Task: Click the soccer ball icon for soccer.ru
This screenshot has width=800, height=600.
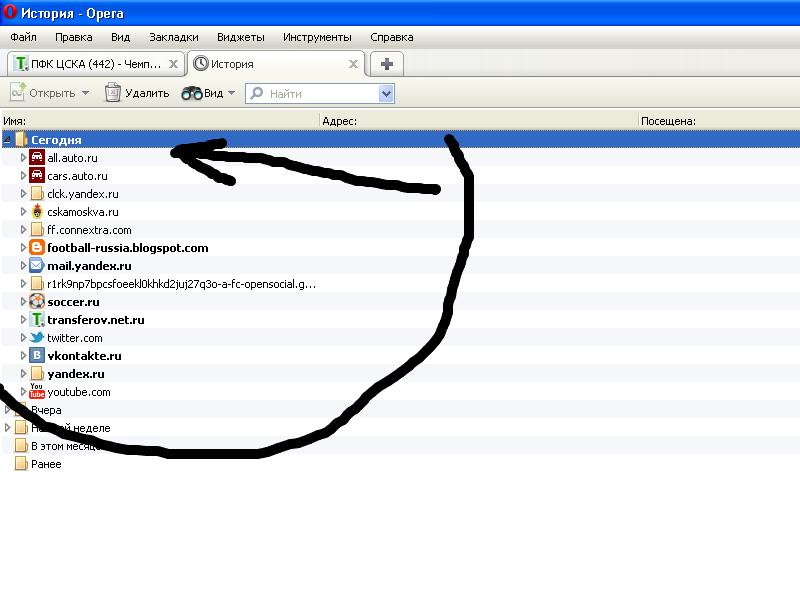Action: tap(37, 302)
